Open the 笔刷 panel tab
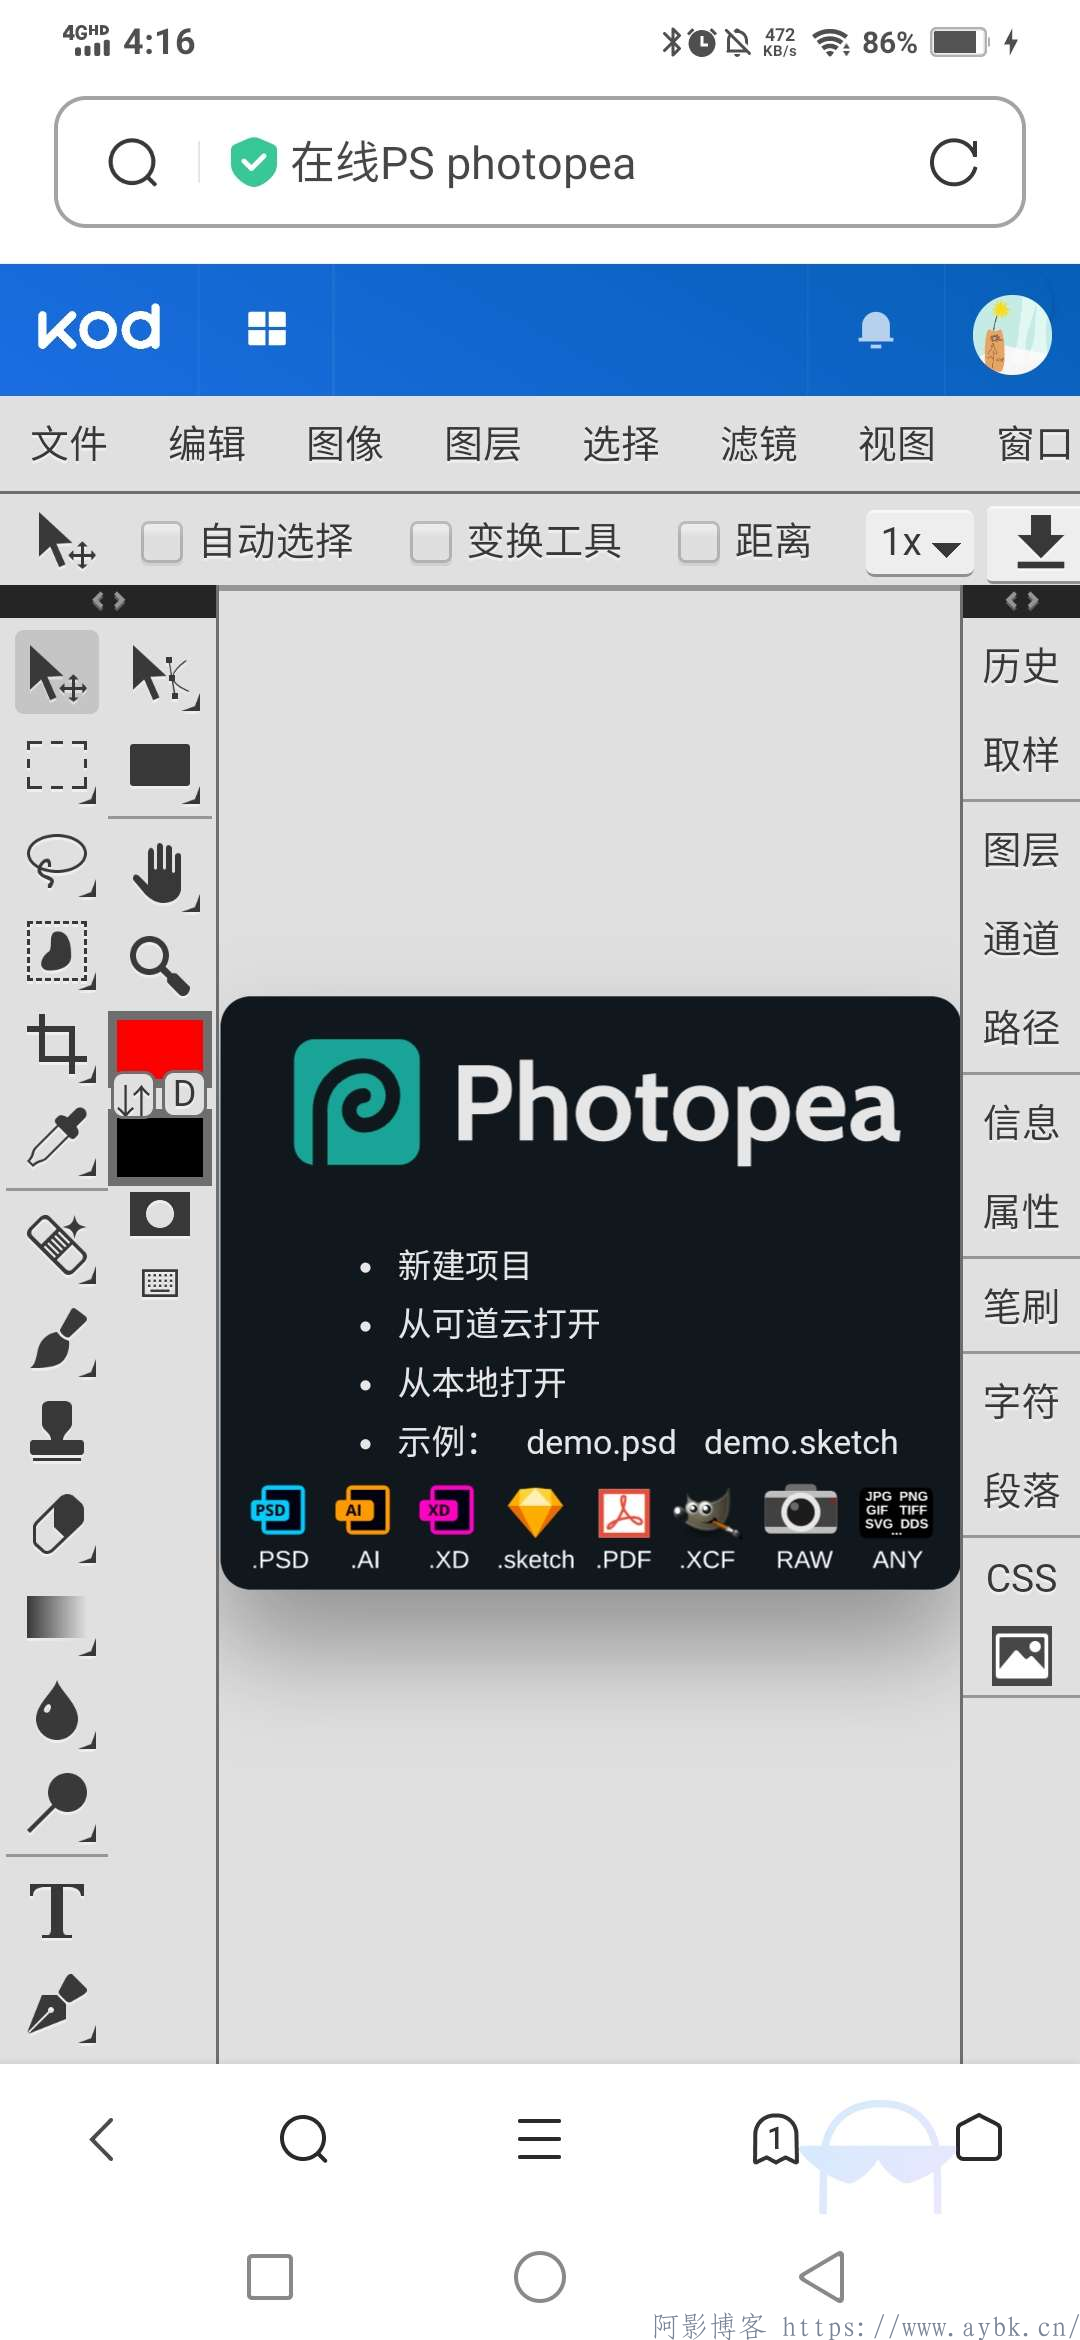 pyautogui.click(x=1021, y=1306)
